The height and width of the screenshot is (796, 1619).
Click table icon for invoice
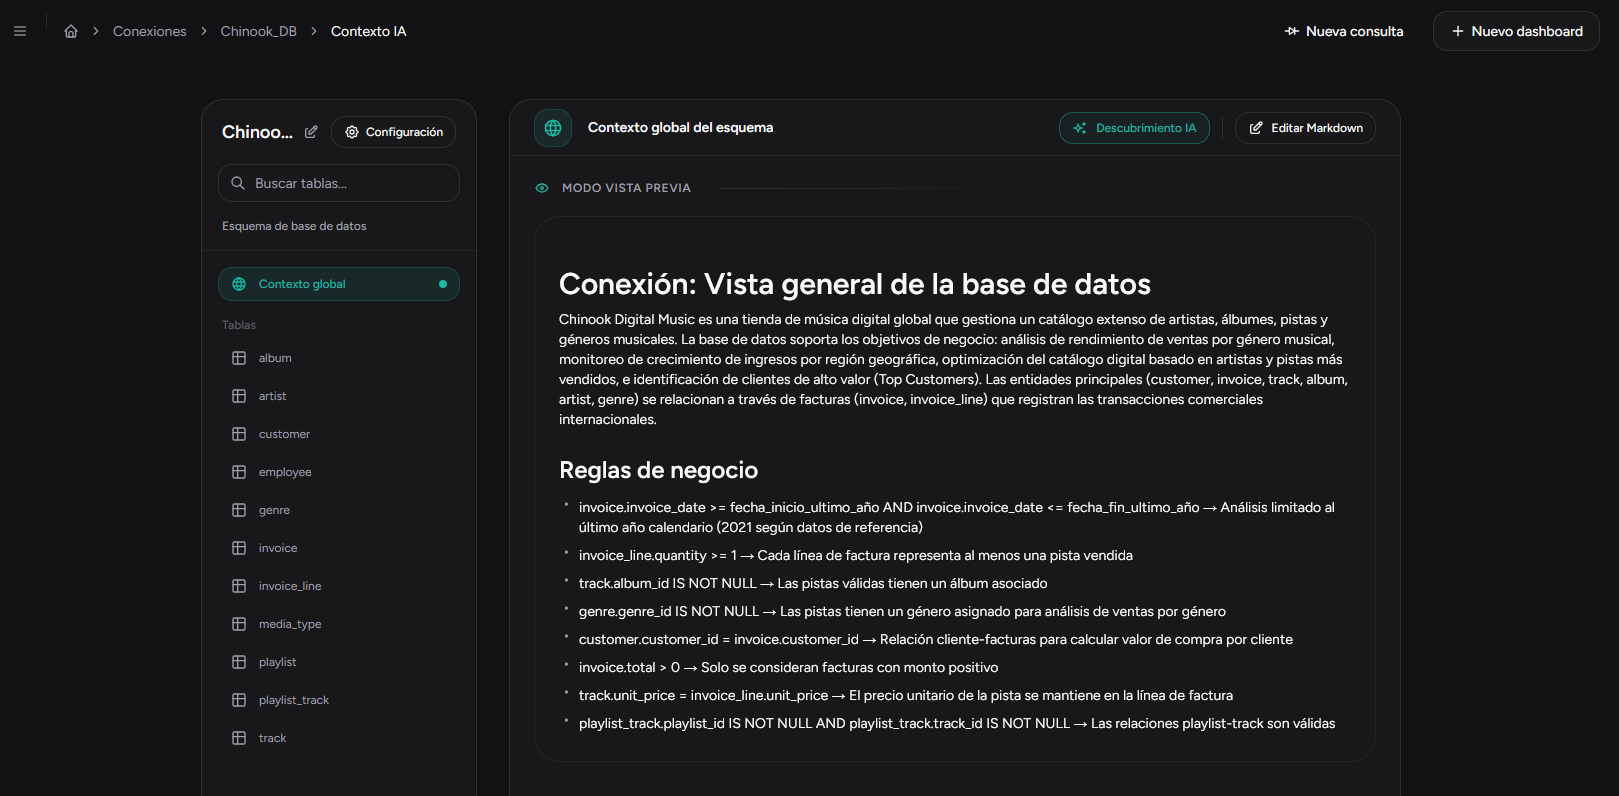click(x=239, y=548)
